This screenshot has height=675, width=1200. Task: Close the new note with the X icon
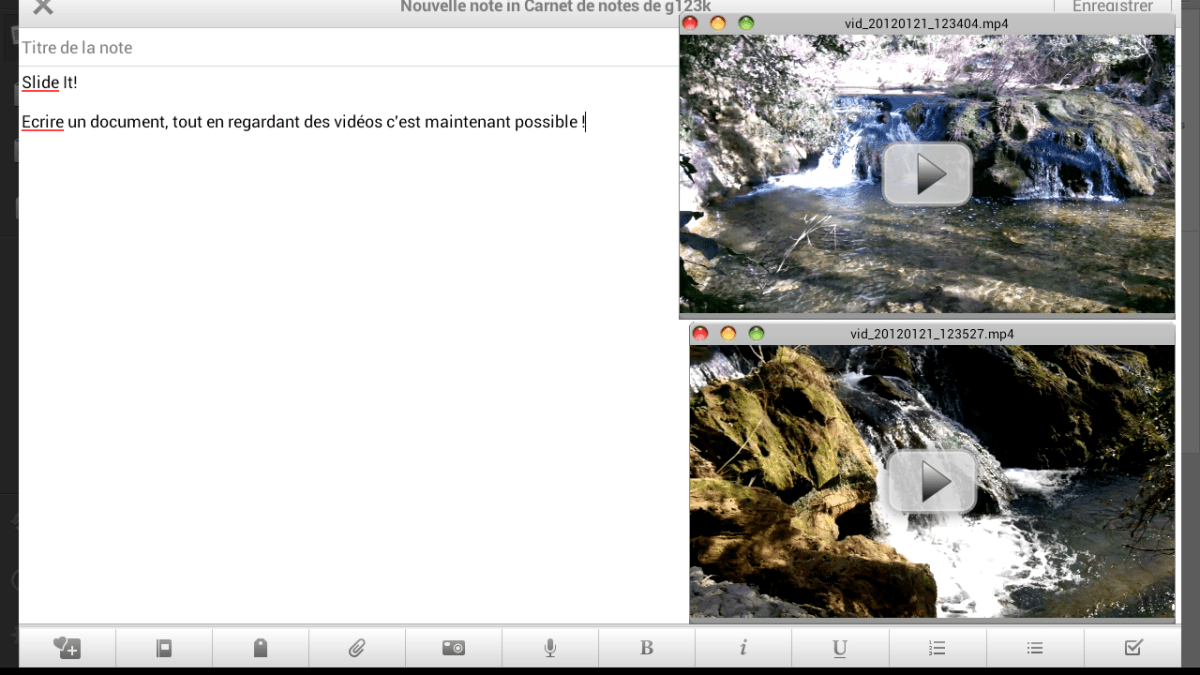tap(42, 8)
